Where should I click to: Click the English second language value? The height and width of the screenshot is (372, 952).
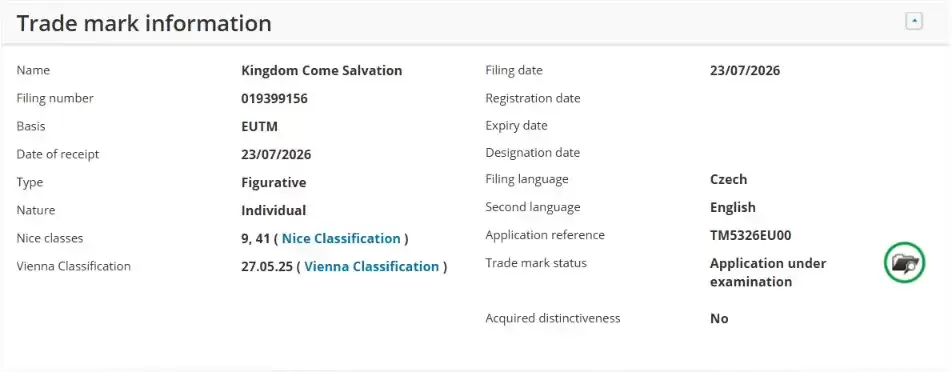tap(733, 208)
